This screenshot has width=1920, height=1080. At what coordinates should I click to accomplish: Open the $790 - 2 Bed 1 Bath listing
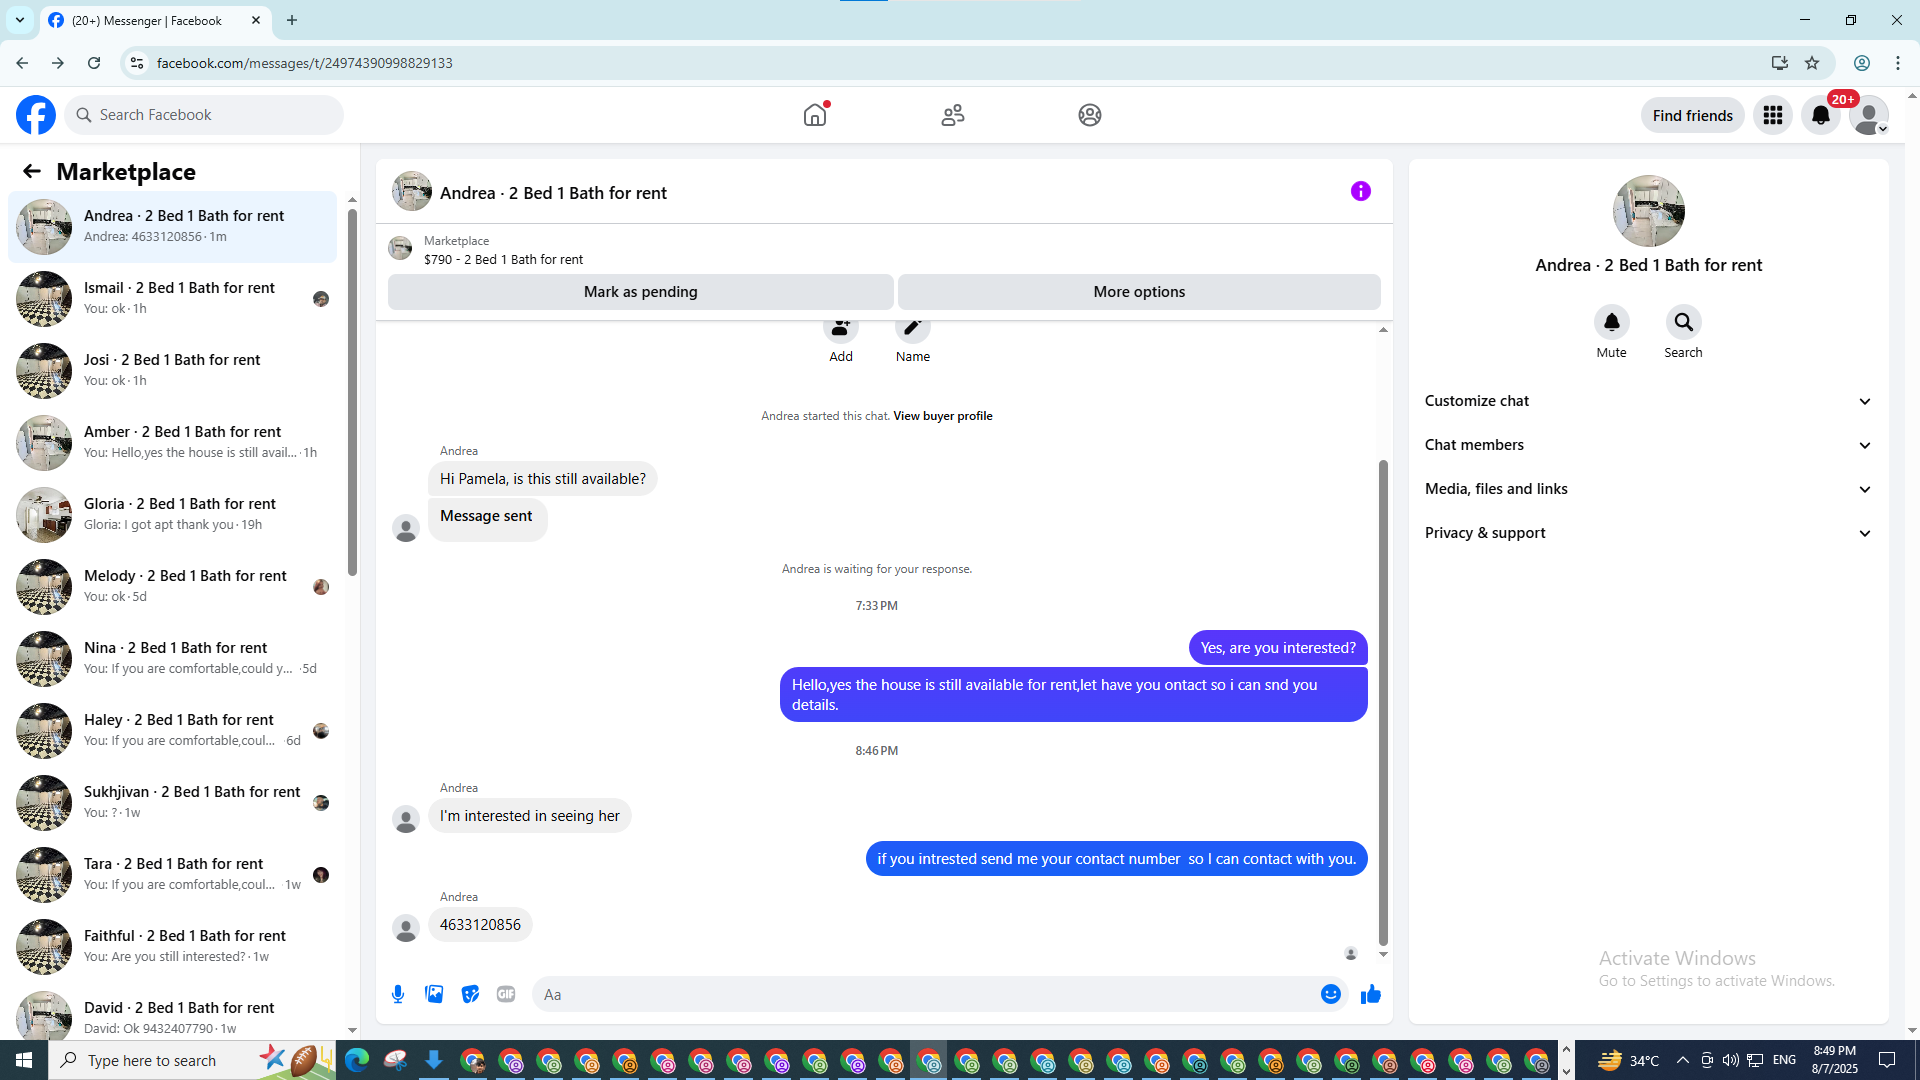click(503, 259)
